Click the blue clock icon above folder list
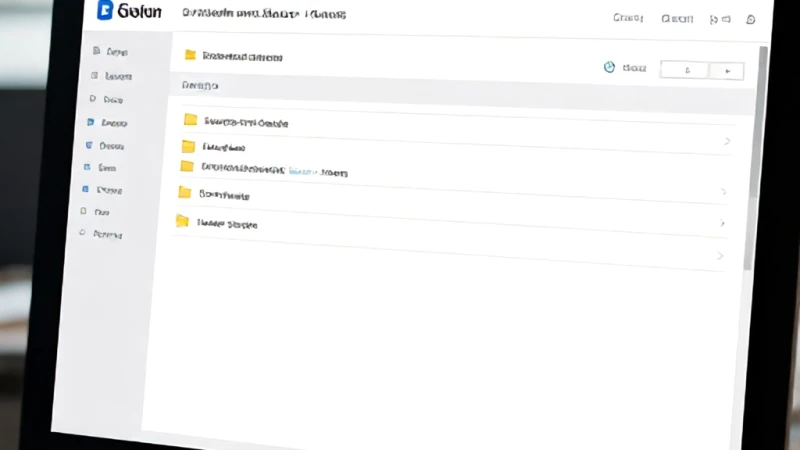 point(609,67)
